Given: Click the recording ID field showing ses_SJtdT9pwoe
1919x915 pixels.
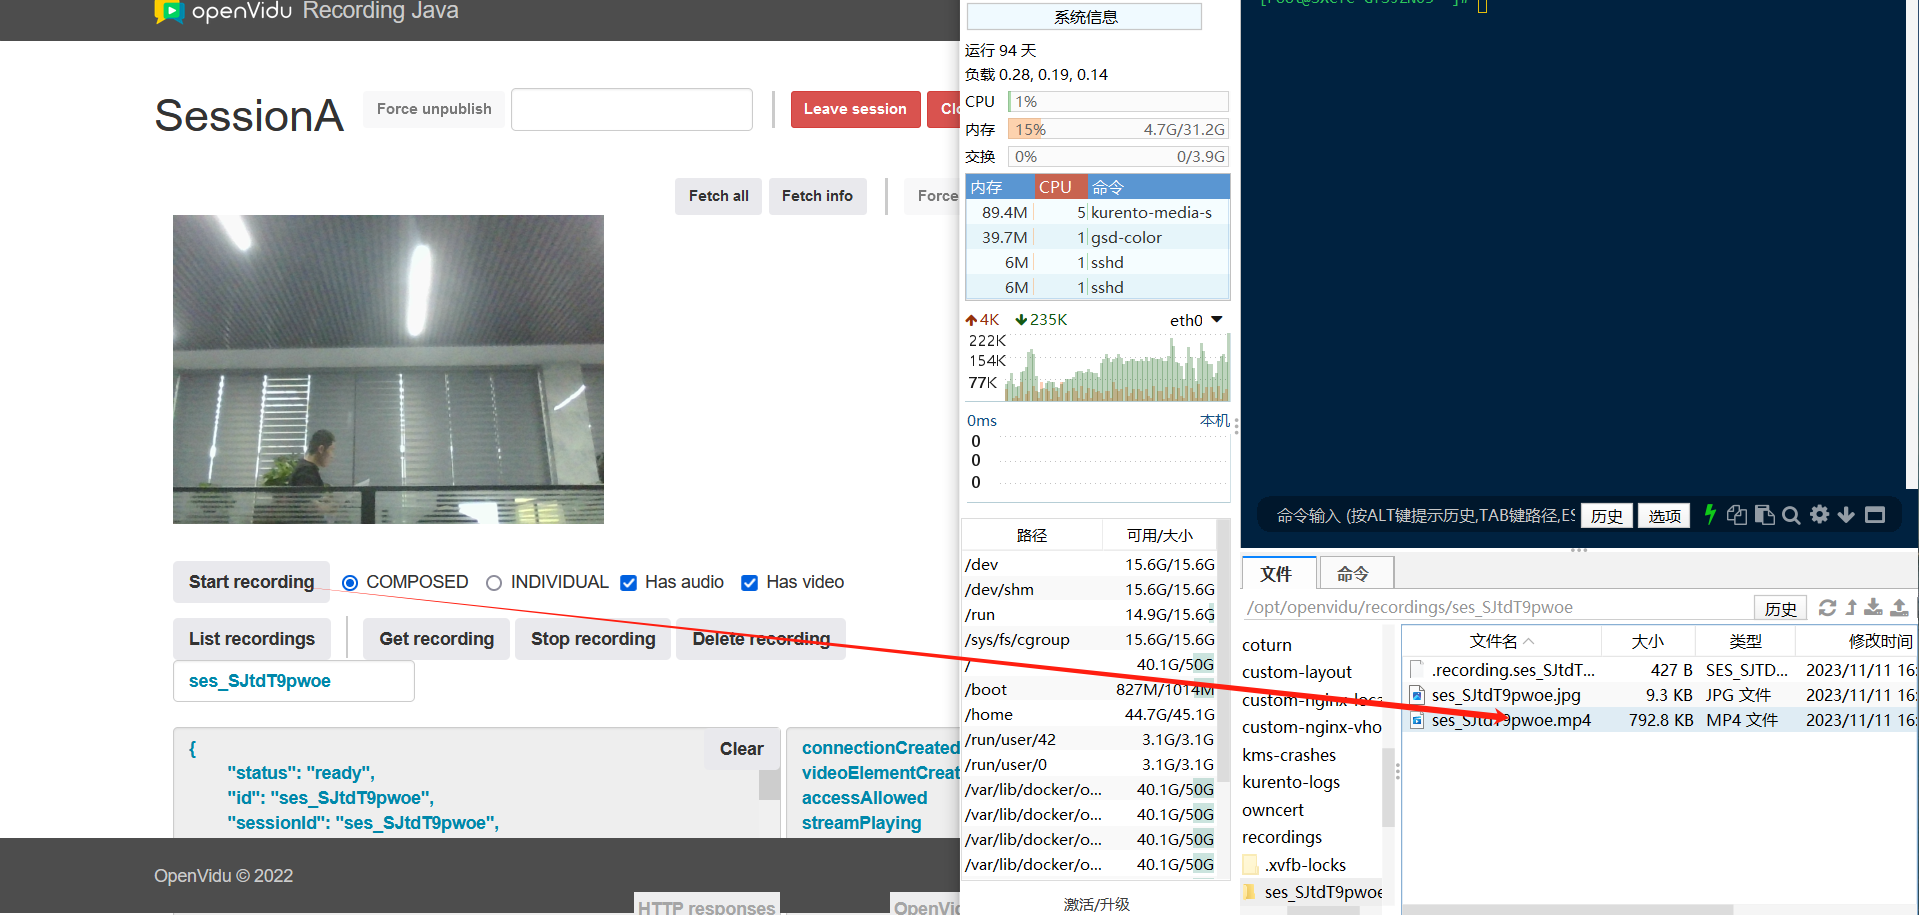Looking at the screenshot, I should (294, 681).
